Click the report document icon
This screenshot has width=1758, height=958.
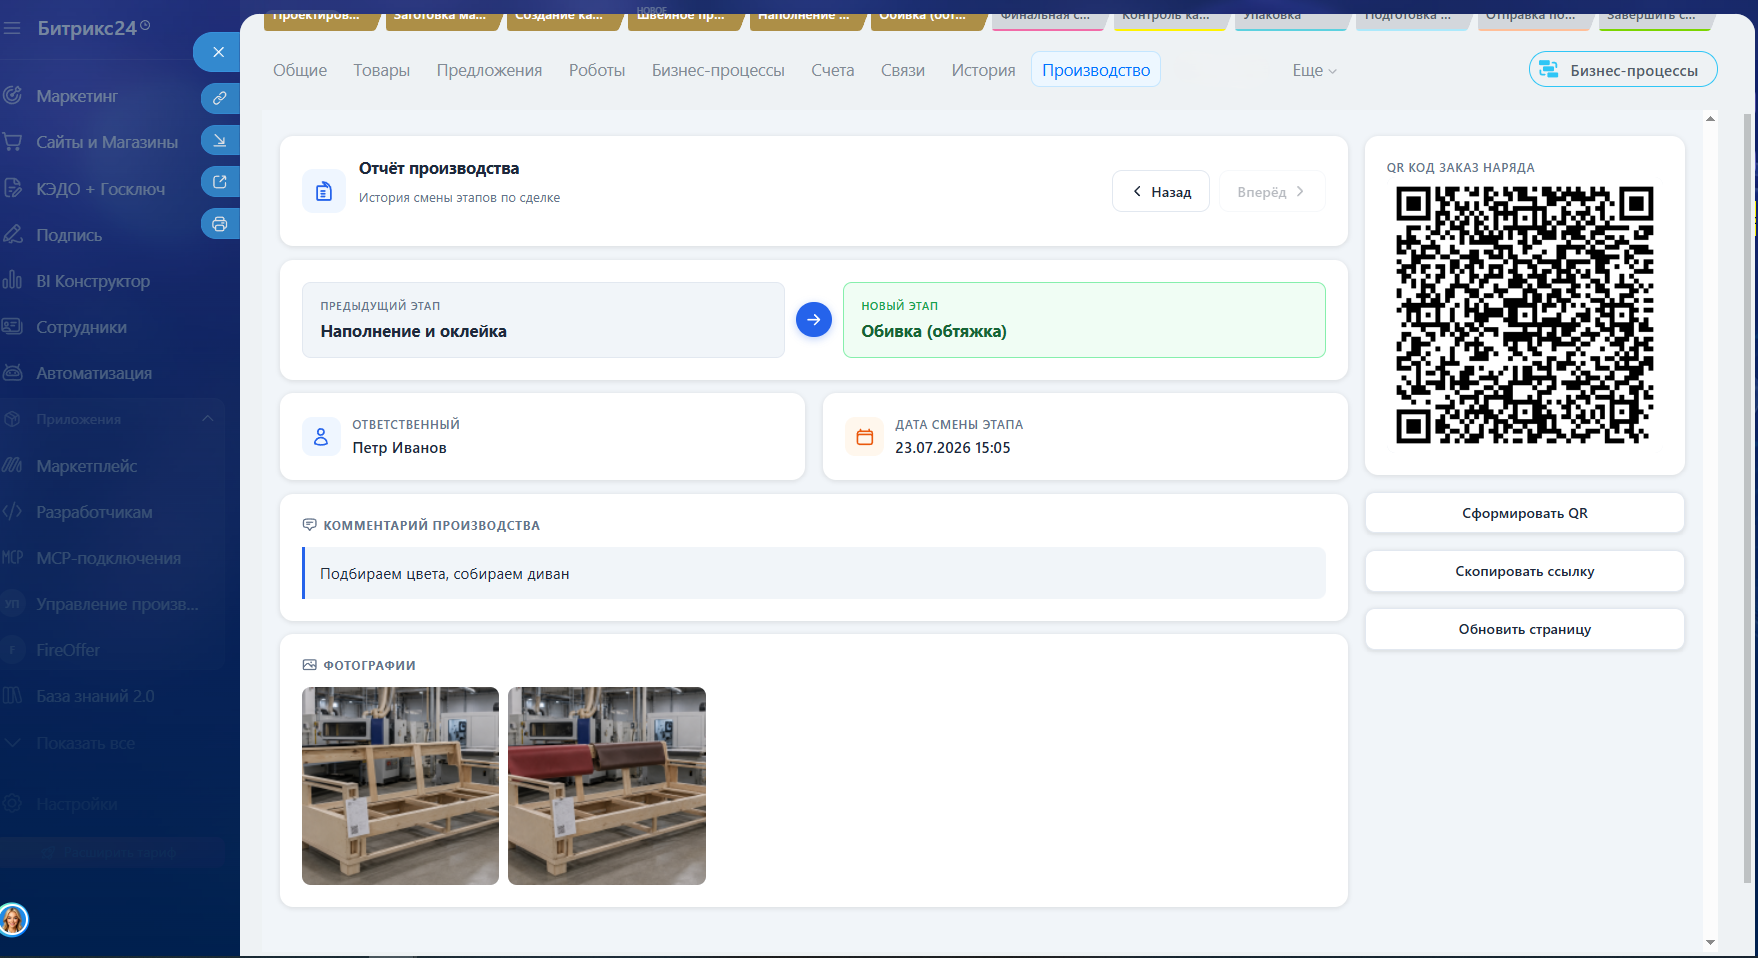point(324,191)
